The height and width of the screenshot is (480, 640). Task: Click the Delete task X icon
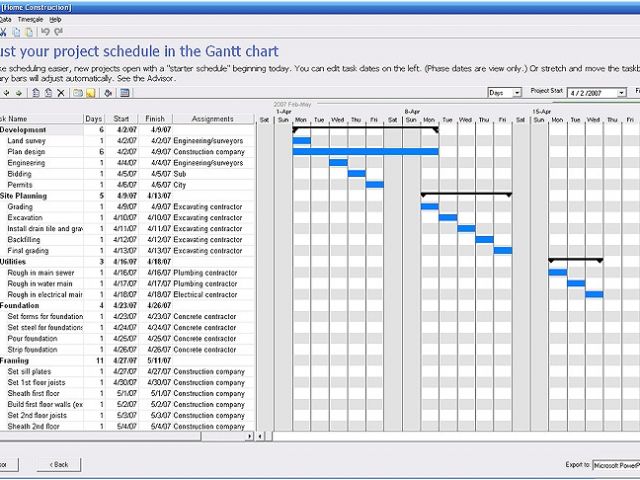click(61, 93)
